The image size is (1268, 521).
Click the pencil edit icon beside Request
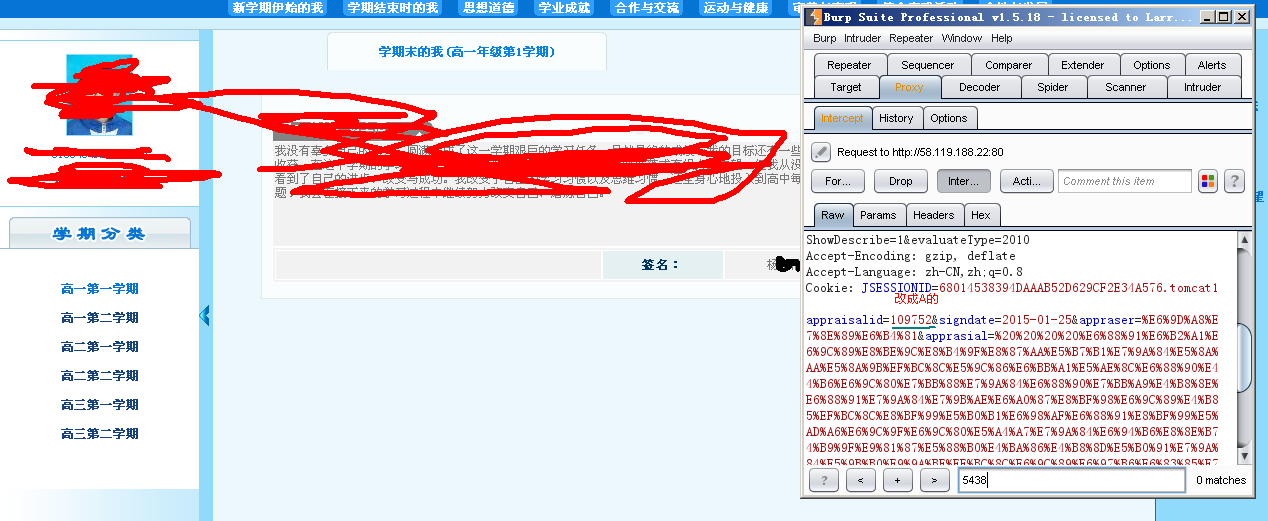point(821,152)
